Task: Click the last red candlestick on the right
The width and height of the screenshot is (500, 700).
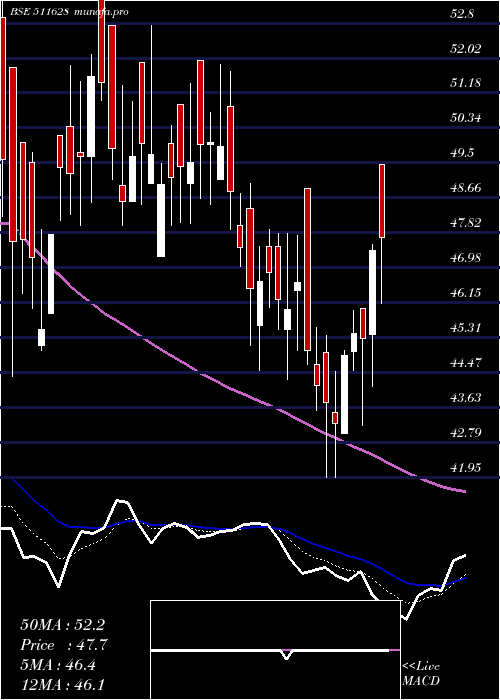Action: tap(382, 201)
